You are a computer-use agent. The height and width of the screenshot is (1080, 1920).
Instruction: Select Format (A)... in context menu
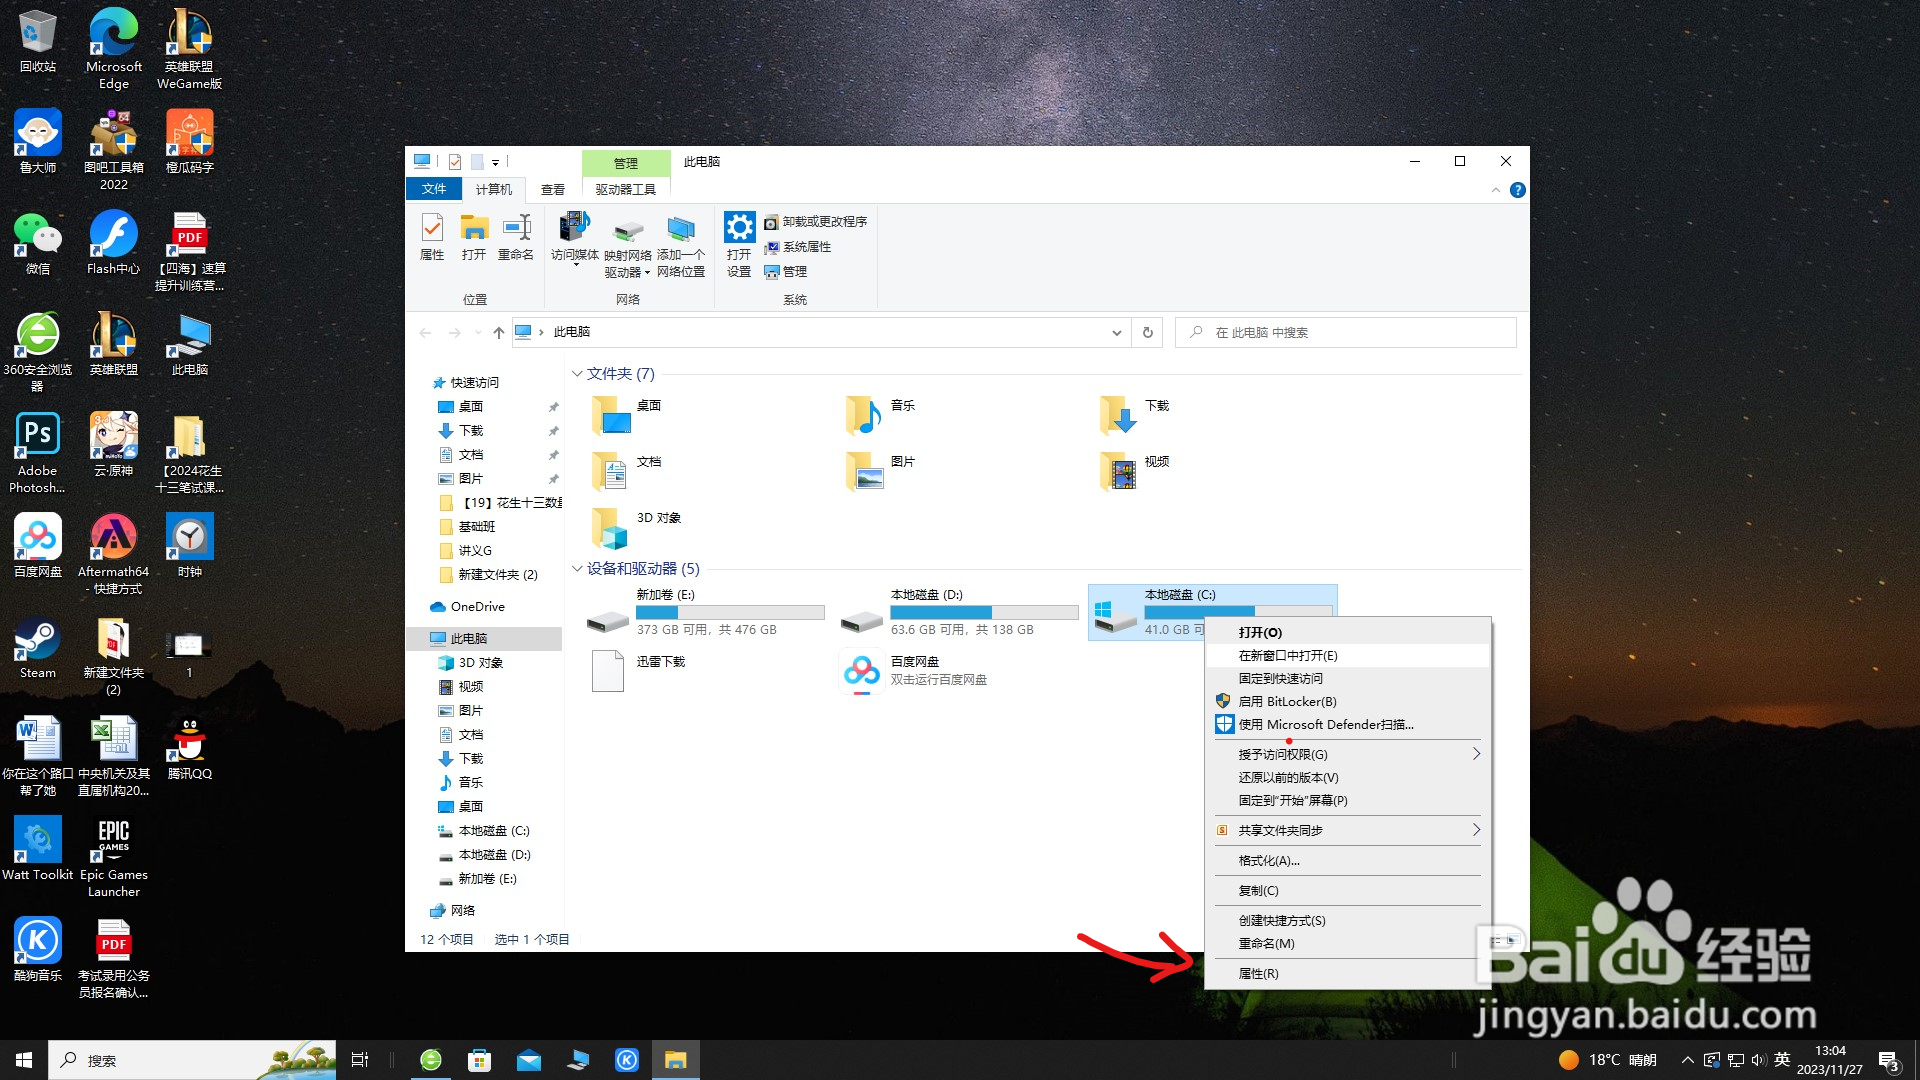[x=1269, y=860]
